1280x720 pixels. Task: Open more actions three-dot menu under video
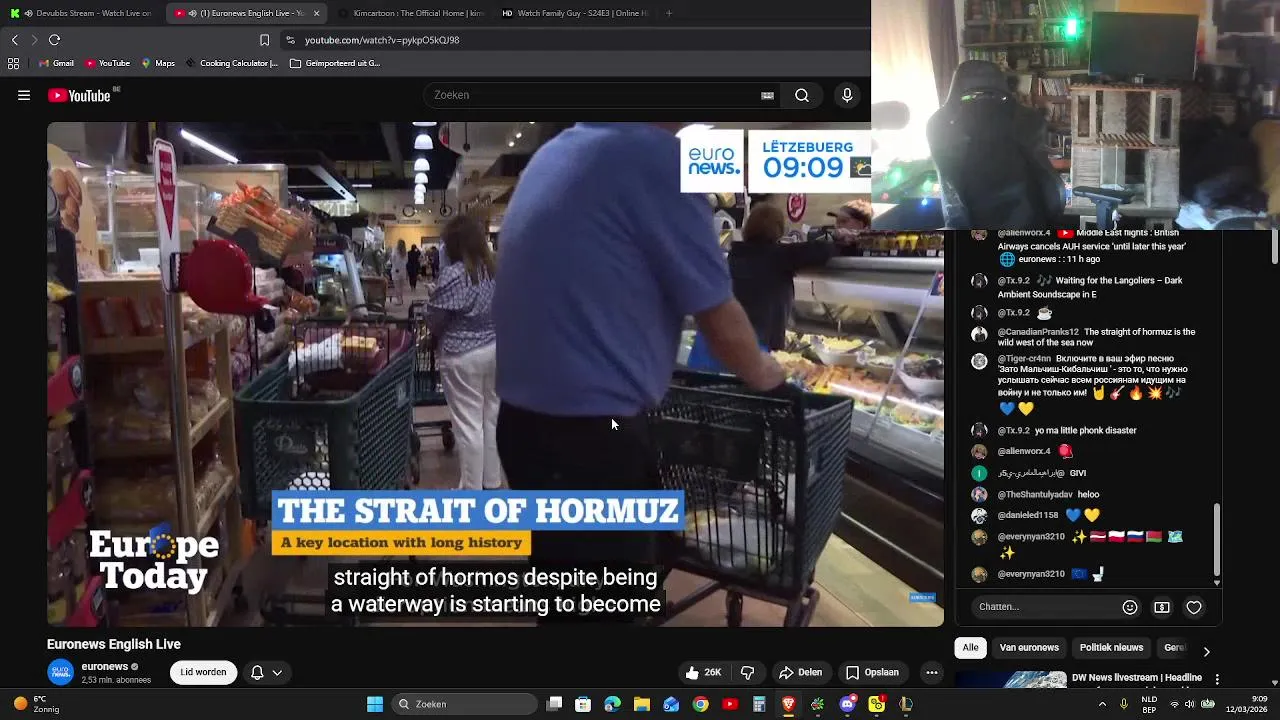click(x=932, y=673)
